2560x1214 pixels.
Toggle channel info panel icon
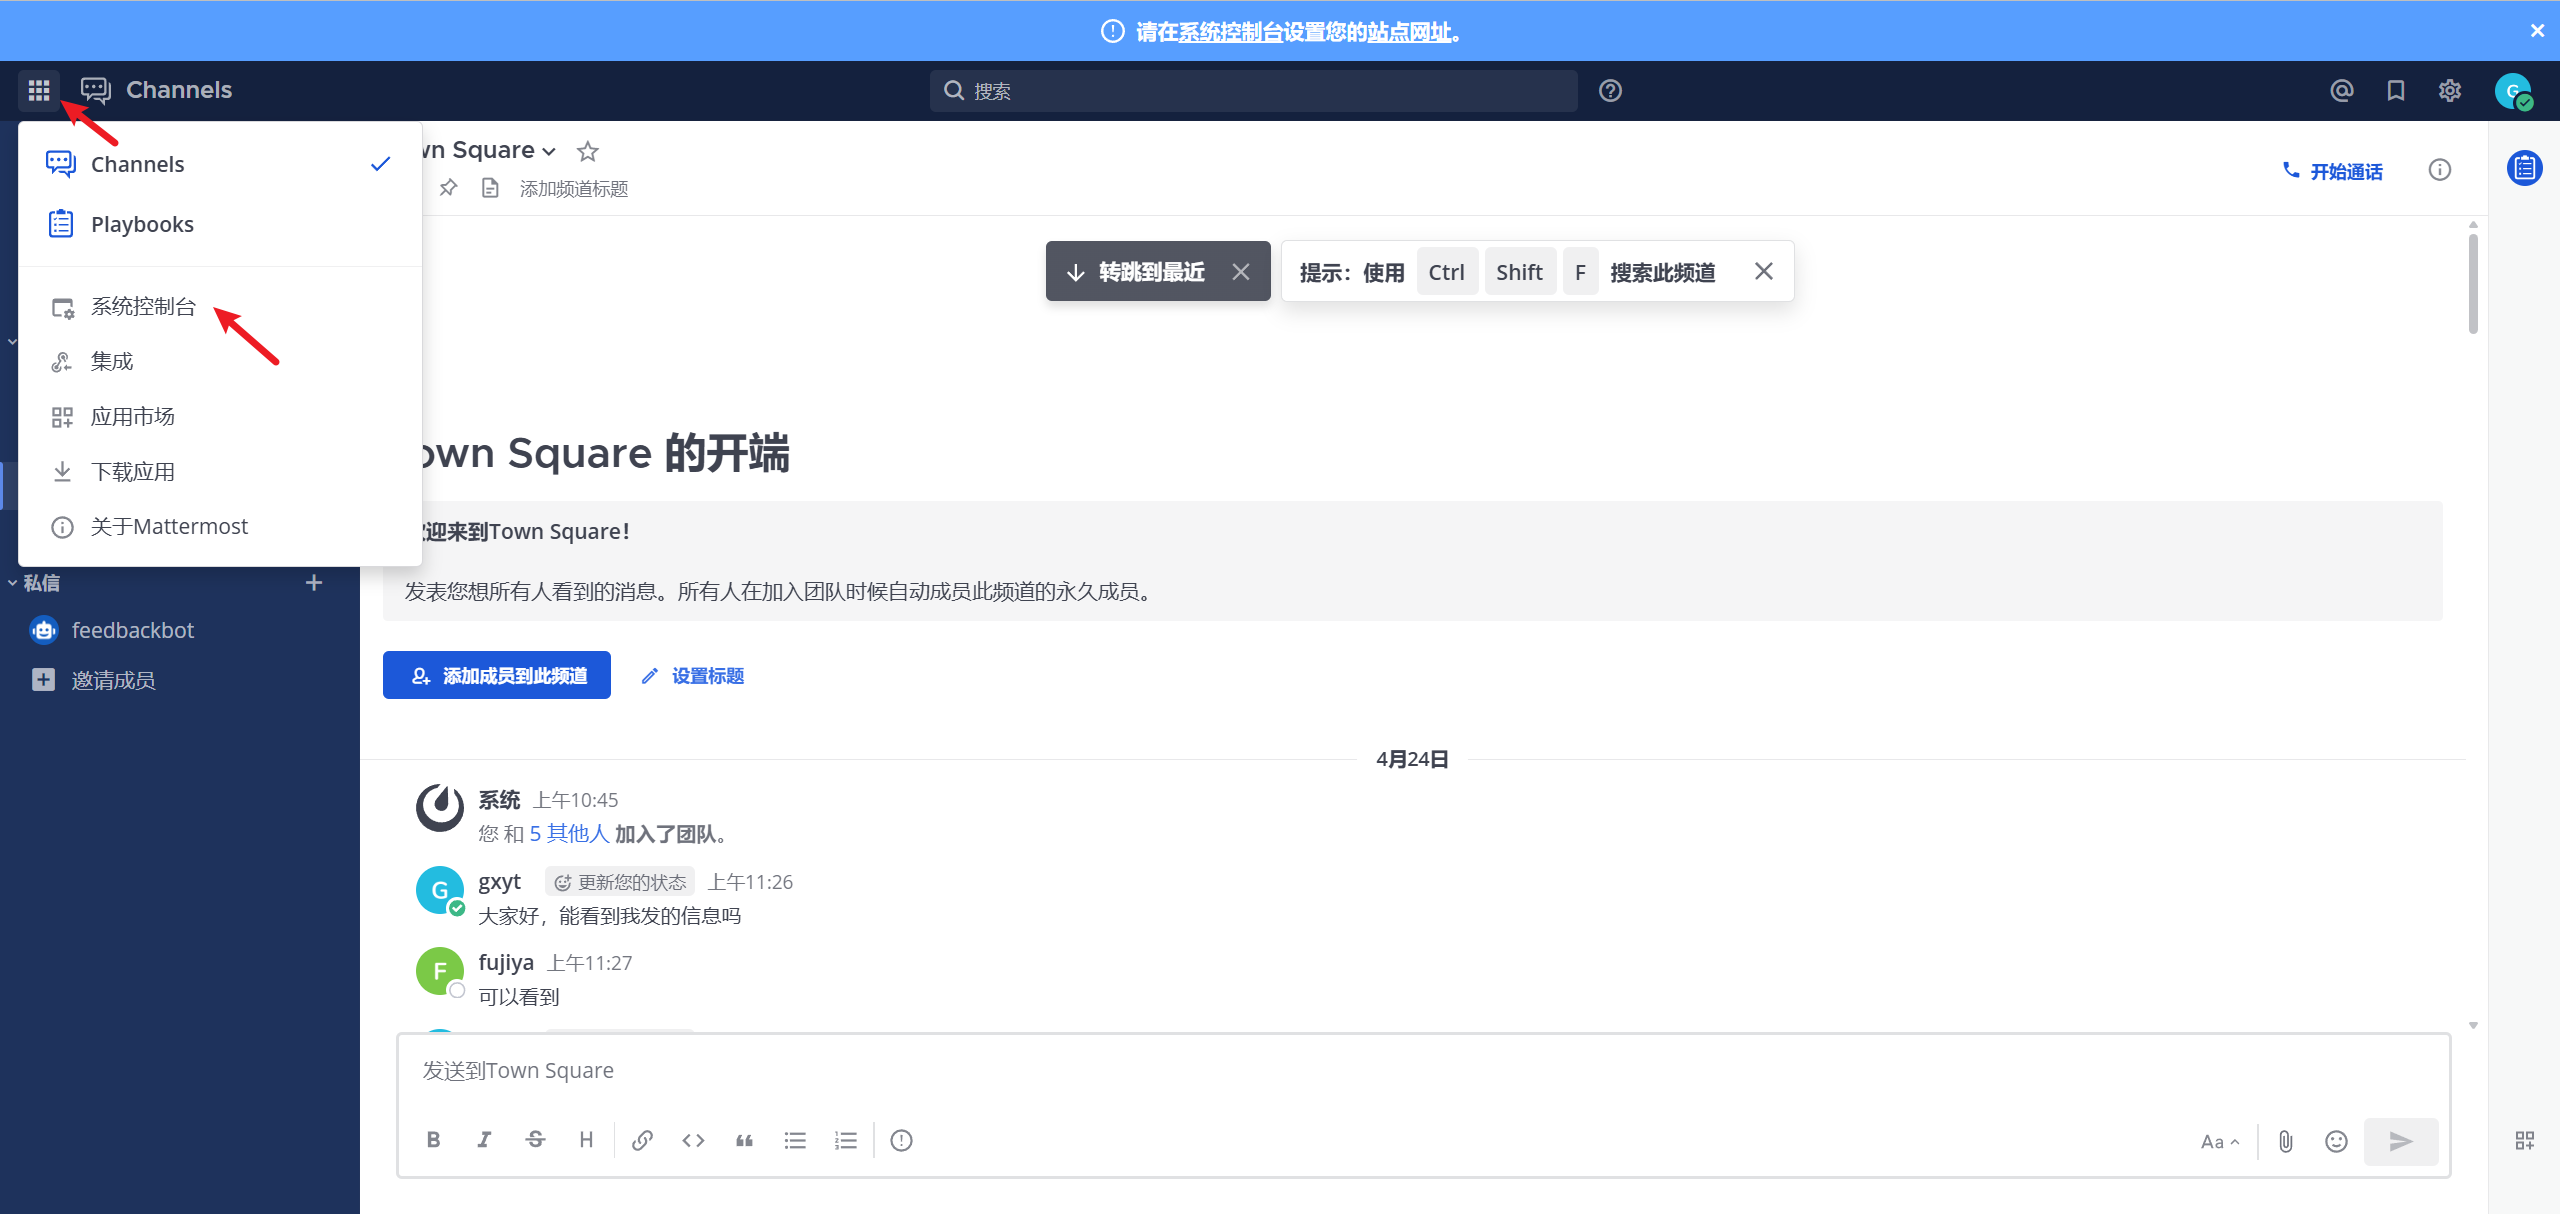click(x=2439, y=170)
